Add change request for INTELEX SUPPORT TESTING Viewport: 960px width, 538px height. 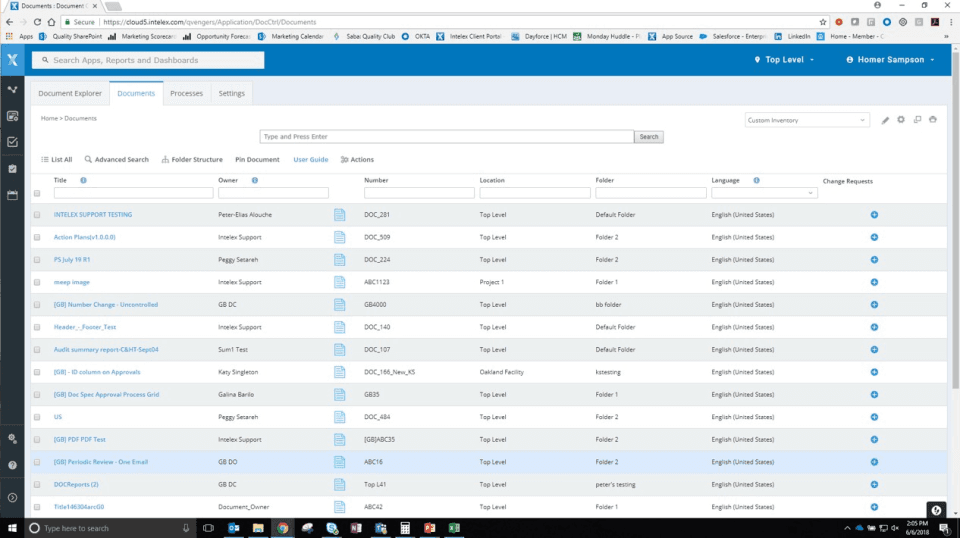point(874,215)
